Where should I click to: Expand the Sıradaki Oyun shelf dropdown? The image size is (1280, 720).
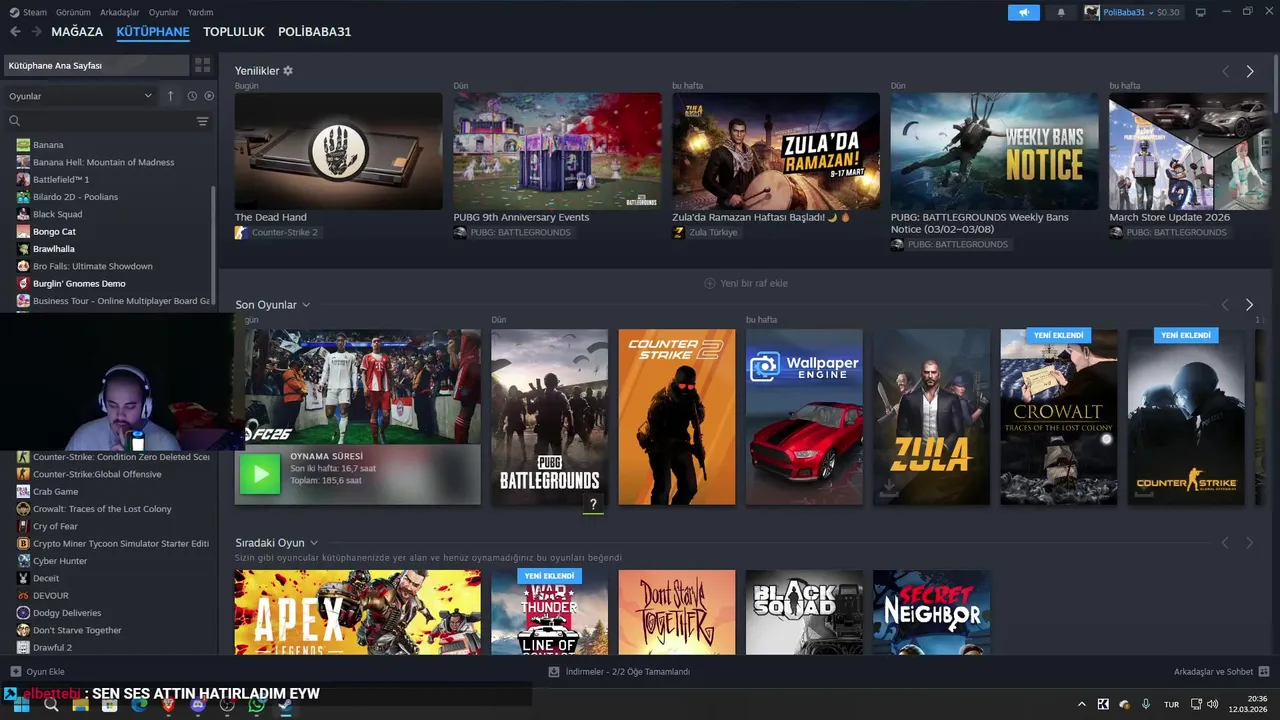[x=314, y=543]
